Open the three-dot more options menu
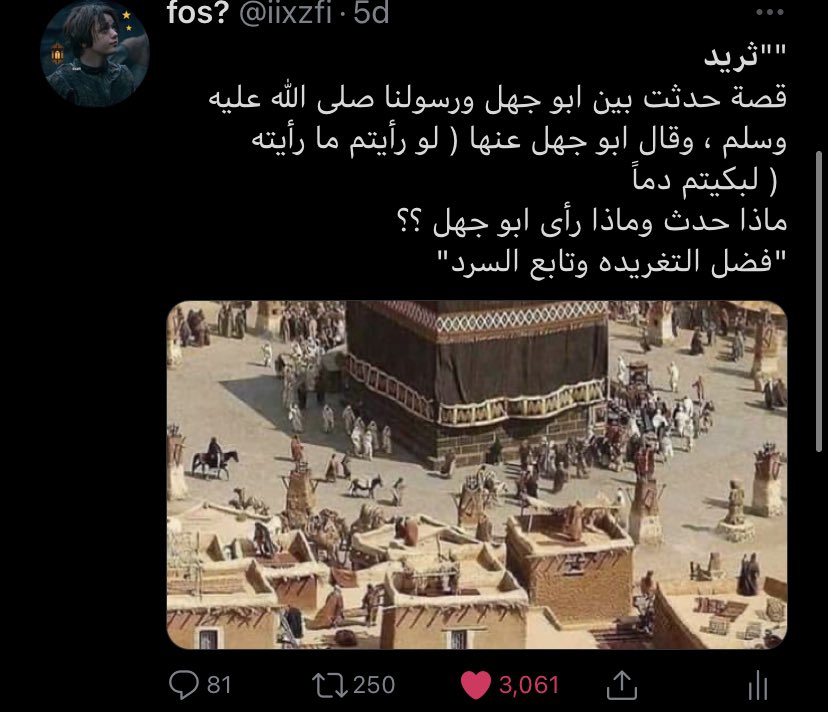The width and height of the screenshot is (828, 712). [x=769, y=12]
